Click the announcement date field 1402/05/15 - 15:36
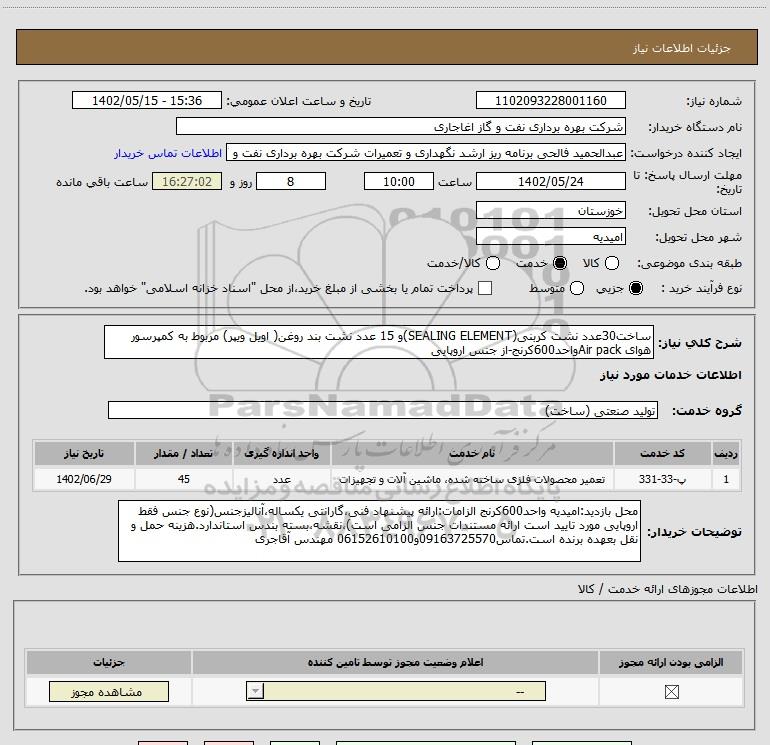Image resolution: width=770 pixels, height=745 pixels. (x=147, y=100)
